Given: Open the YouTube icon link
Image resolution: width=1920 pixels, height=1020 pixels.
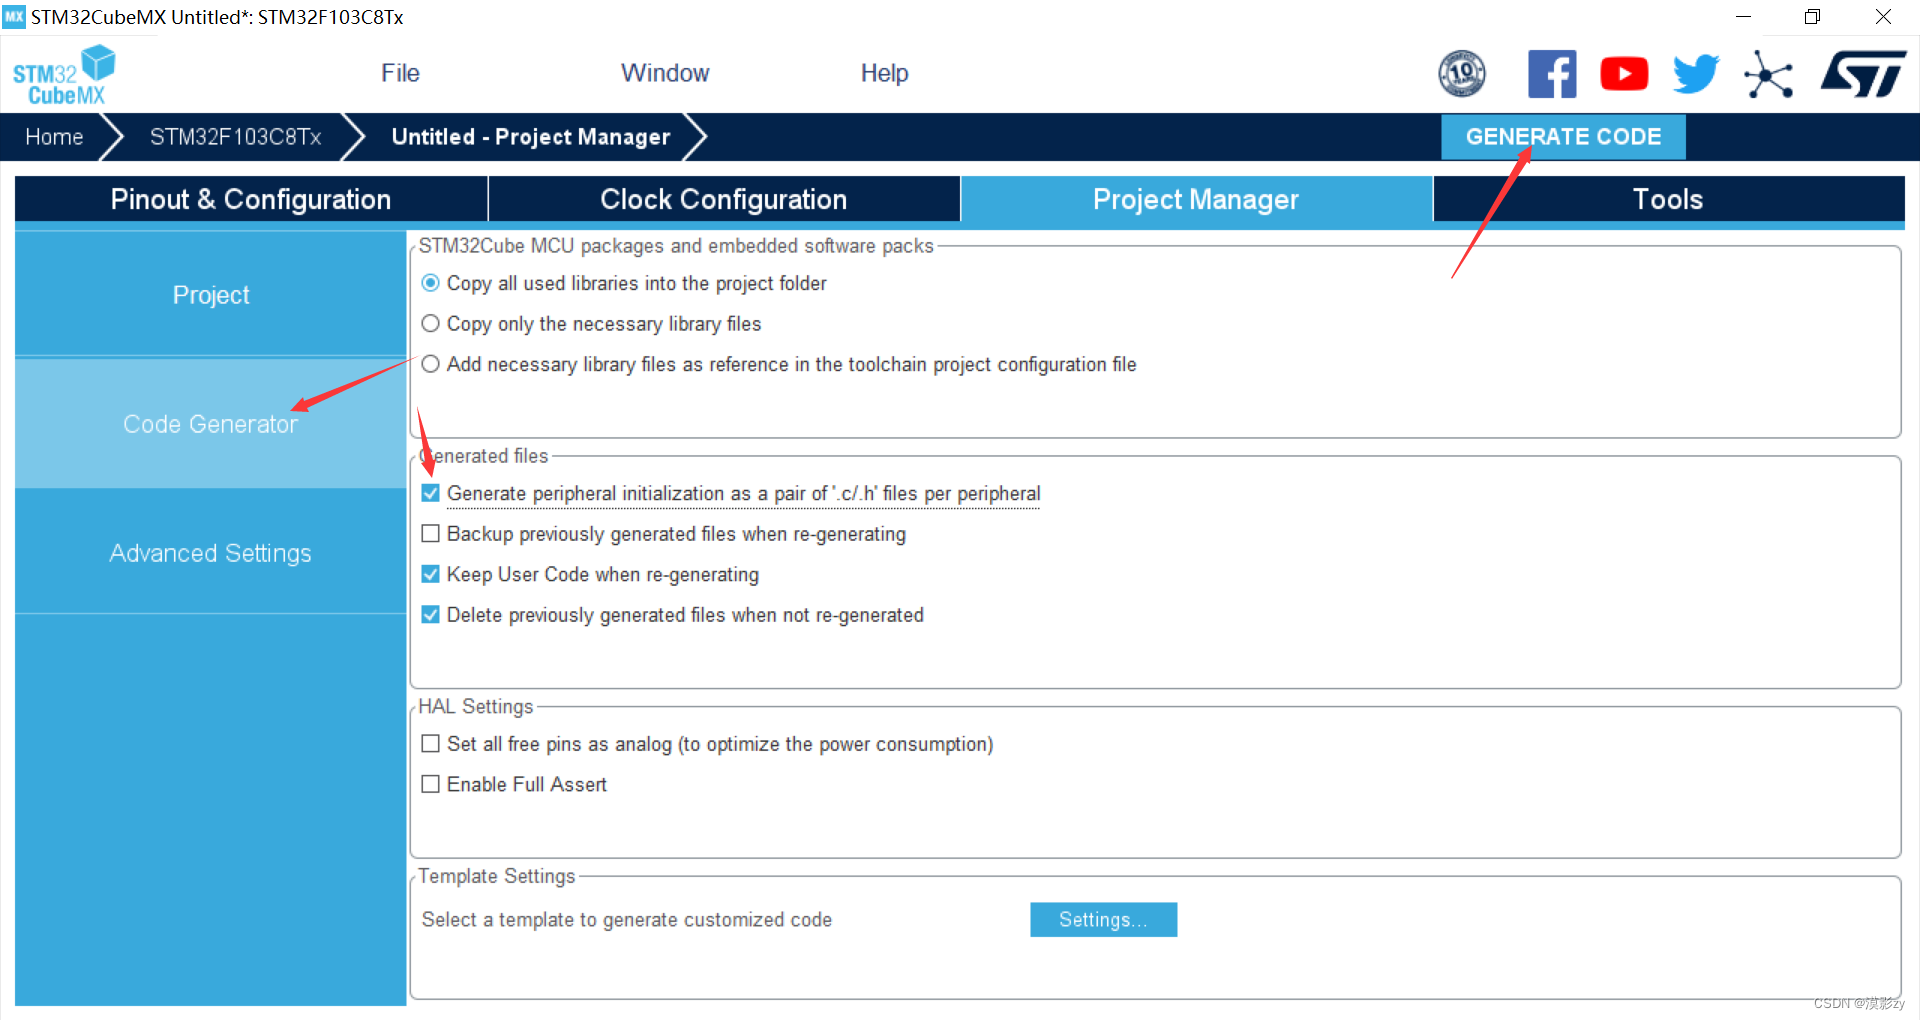Looking at the screenshot, I should [x=1624, y=74].
